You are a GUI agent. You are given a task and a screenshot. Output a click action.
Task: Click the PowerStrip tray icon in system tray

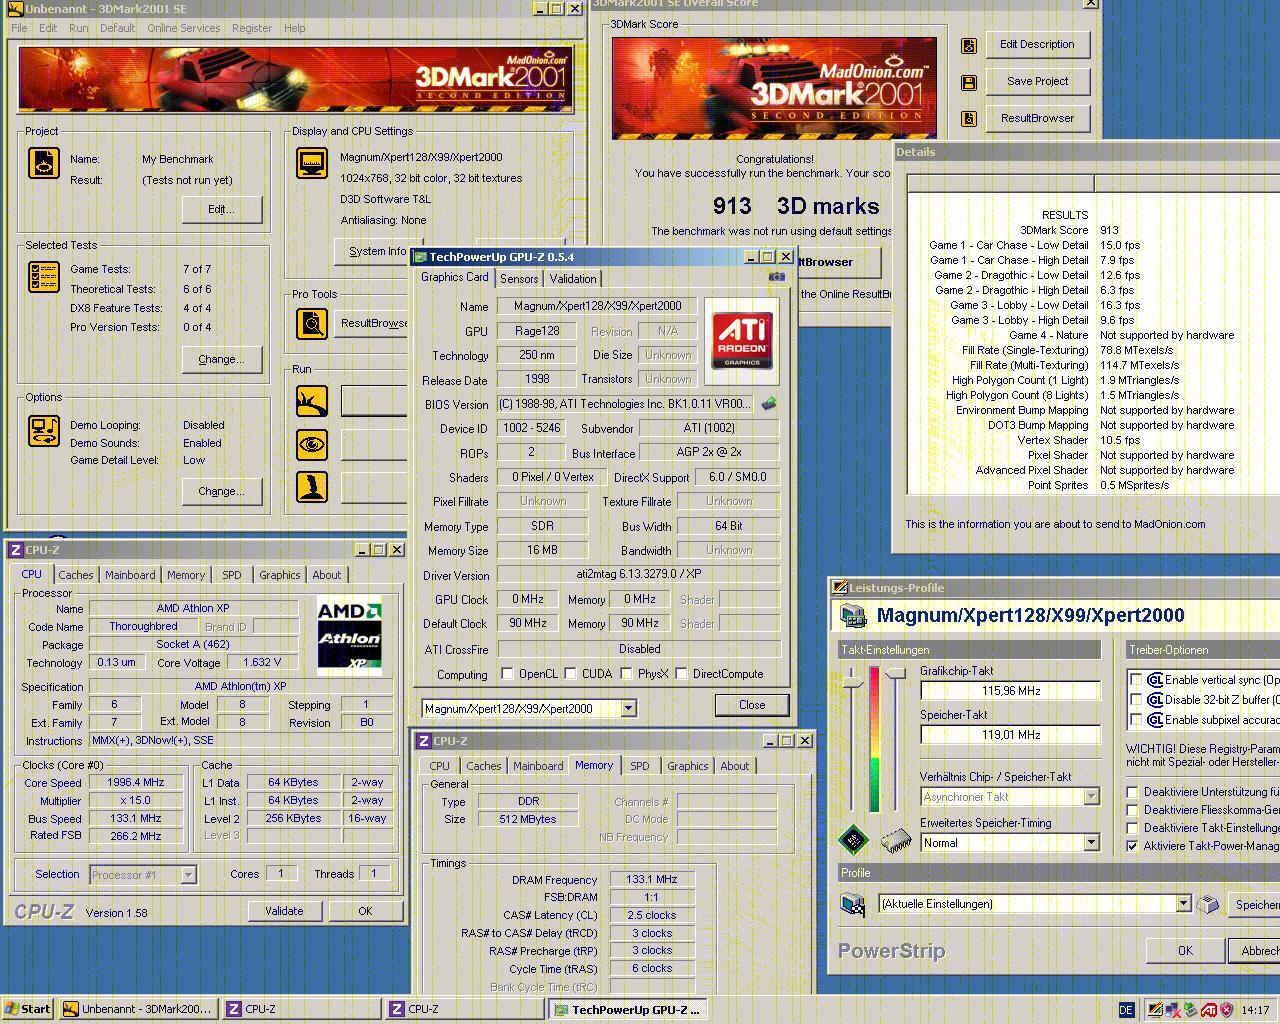(1156, 1010)
